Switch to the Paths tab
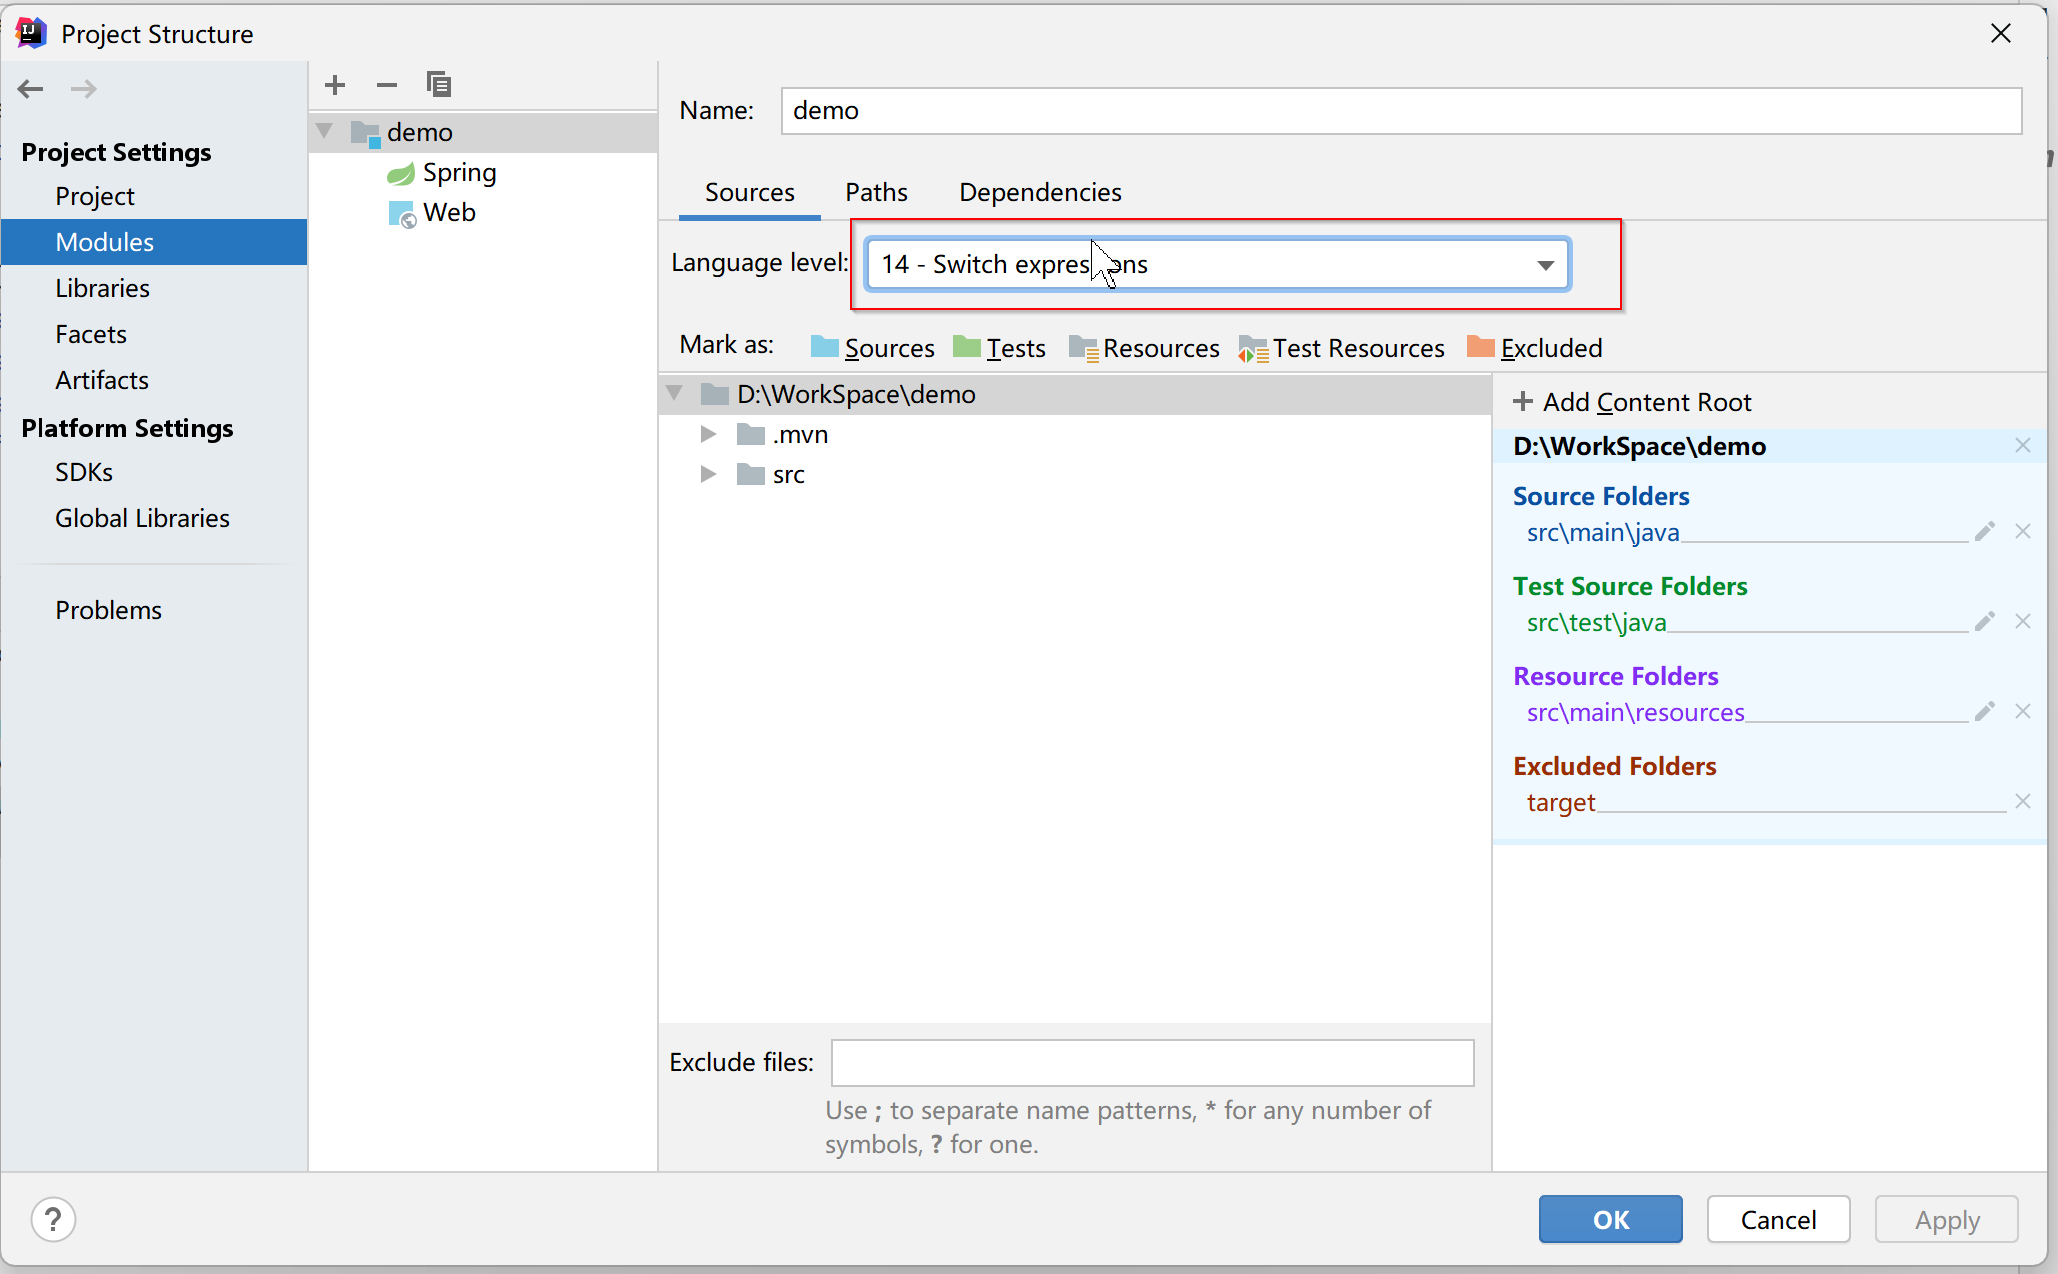 [876, 192]
